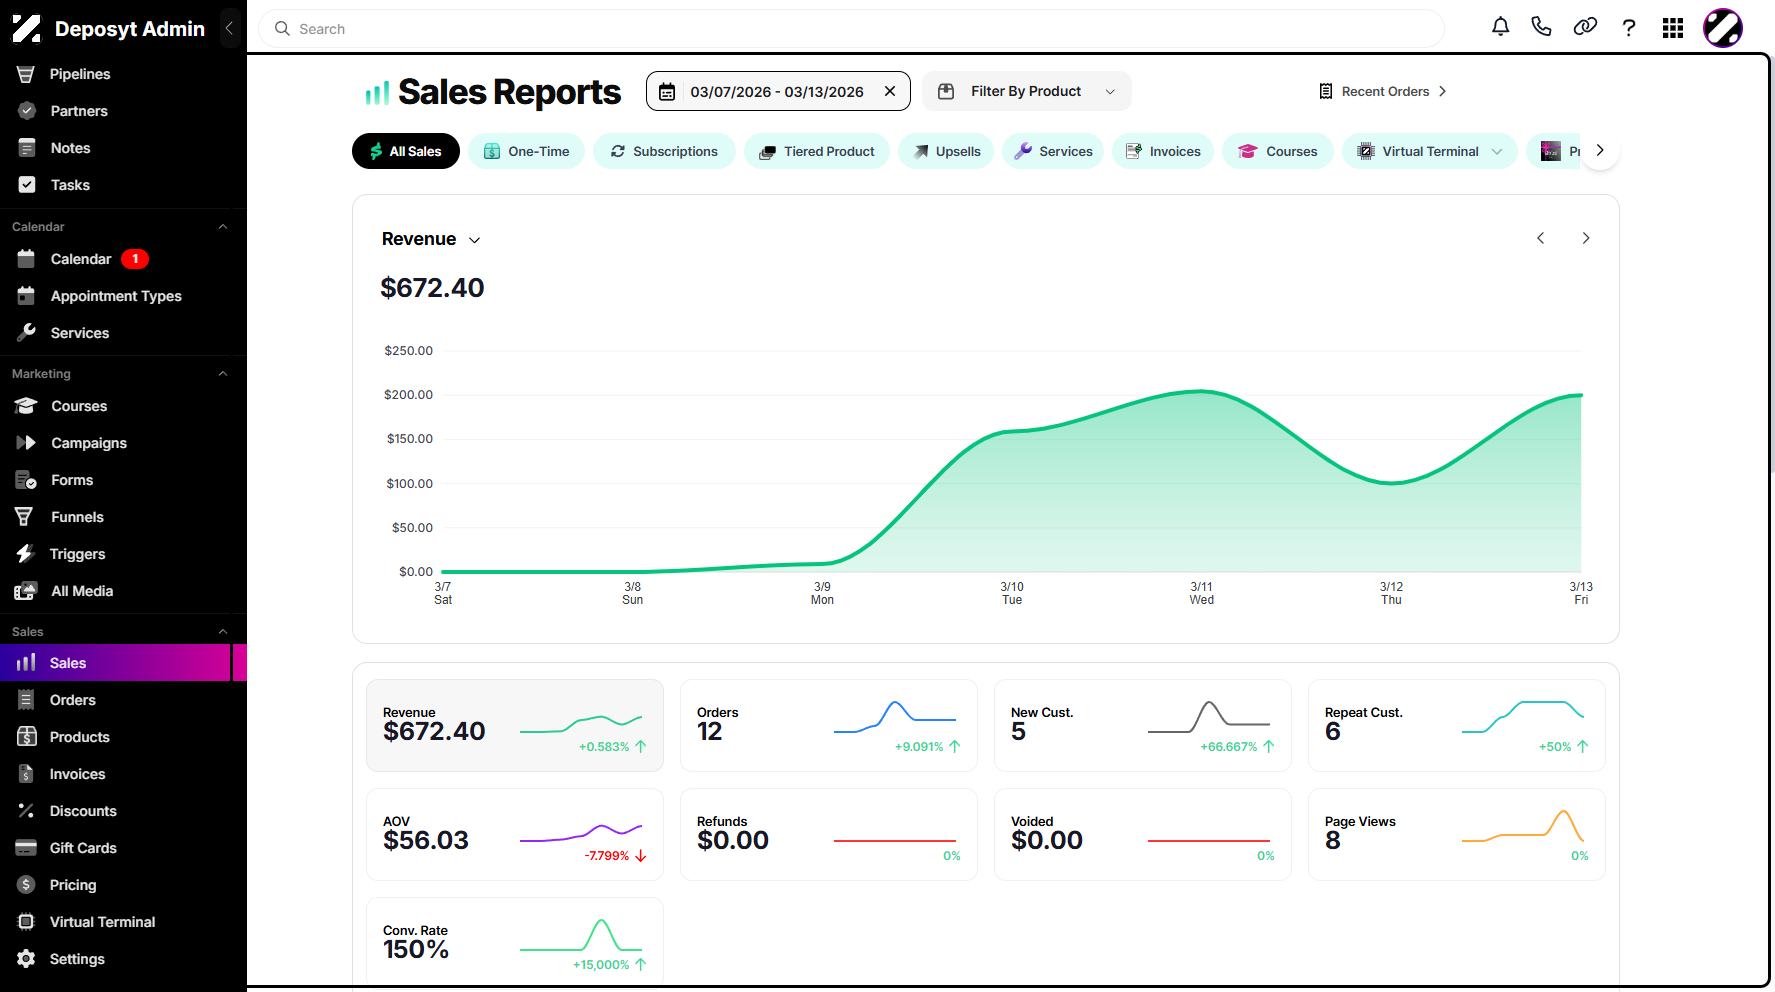Expand the Filter By Product dropdown
1775x992 pixels.
(x=1026, y=91)
